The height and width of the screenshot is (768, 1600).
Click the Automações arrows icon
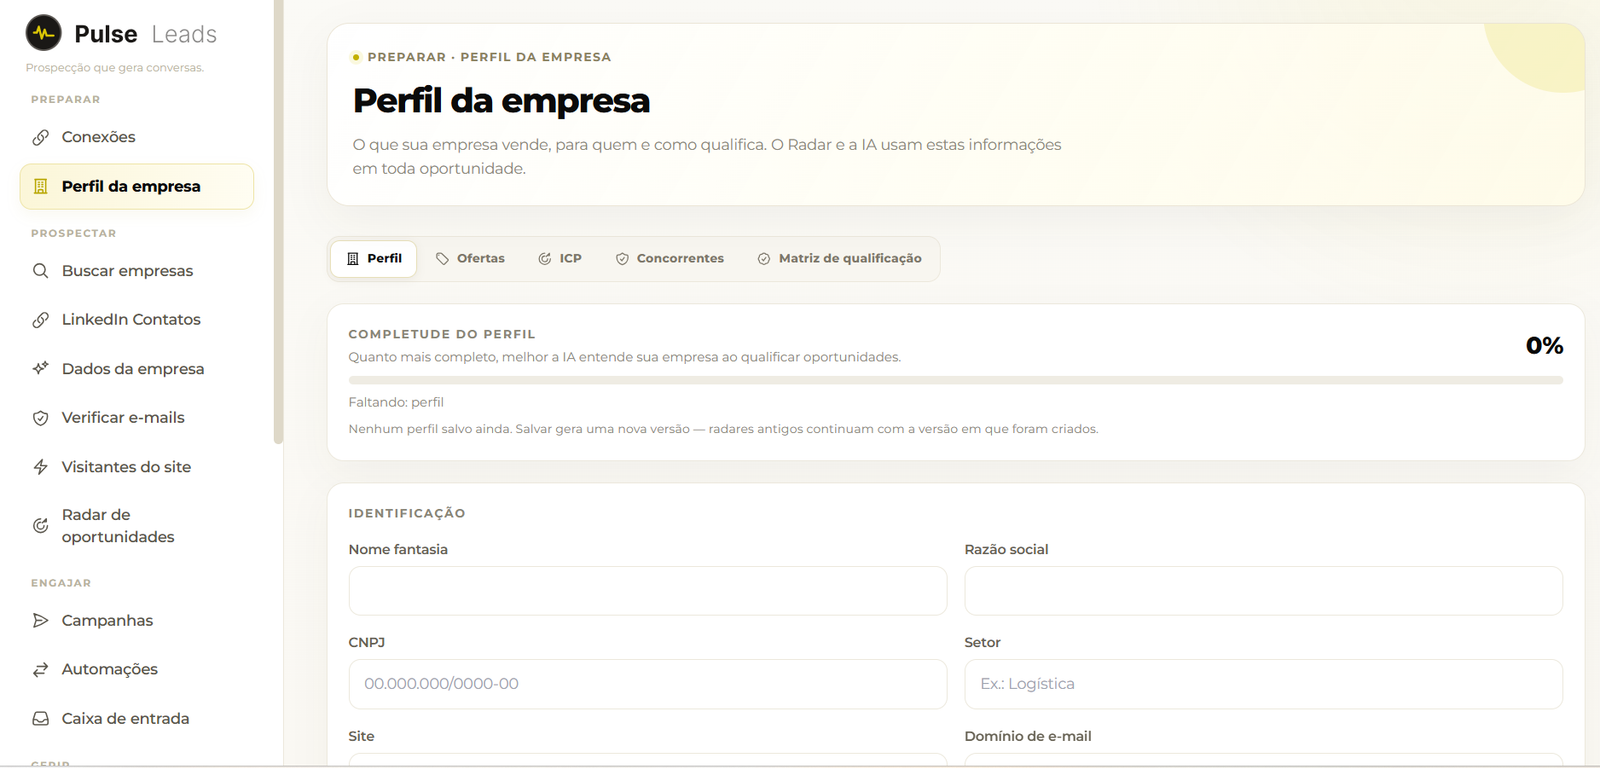click(x=41, y=670)
